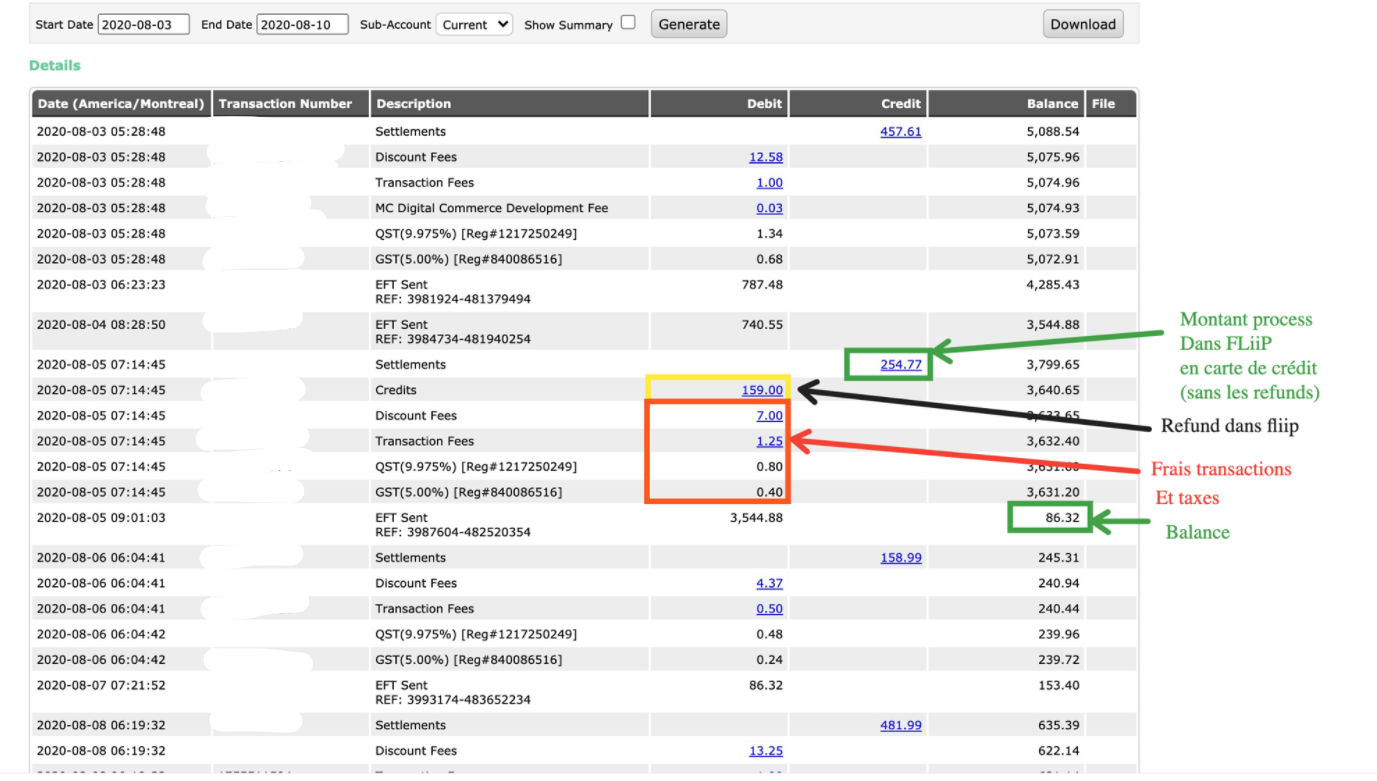1377x781 pixels.
Task: Click the Balance column header
Action: click(x=1052, y=104)
